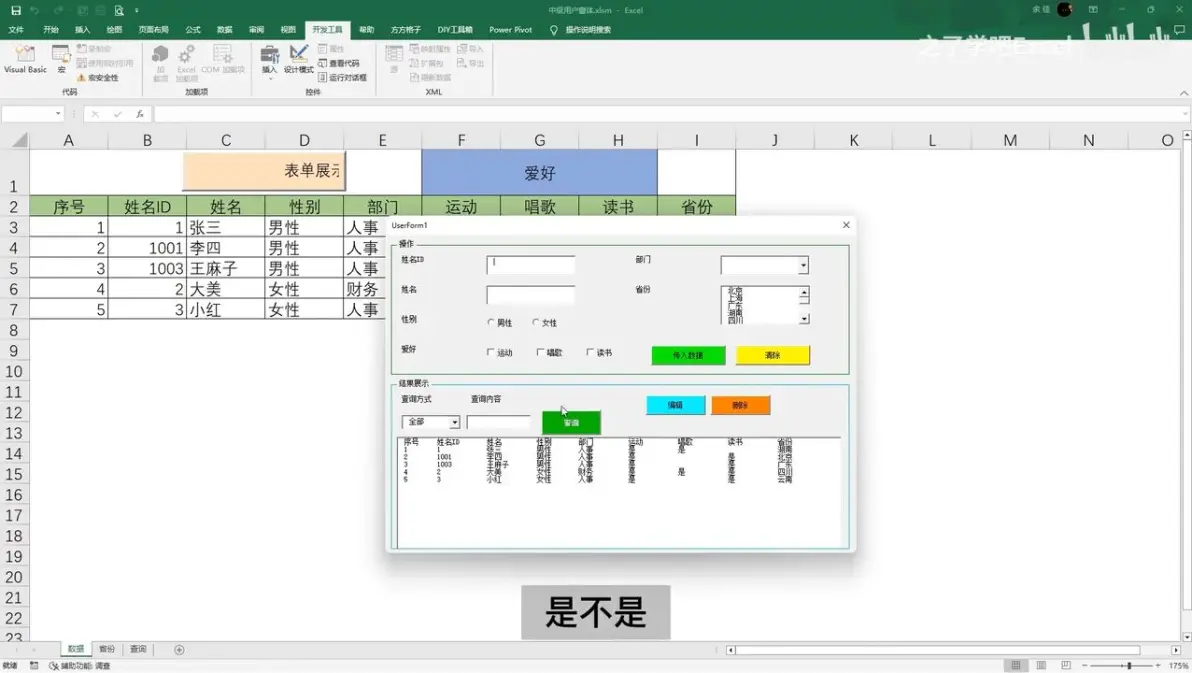This screenshot has width=1192, height=673.
Task: Tick the 读书 checkbox
Action: 590,353
